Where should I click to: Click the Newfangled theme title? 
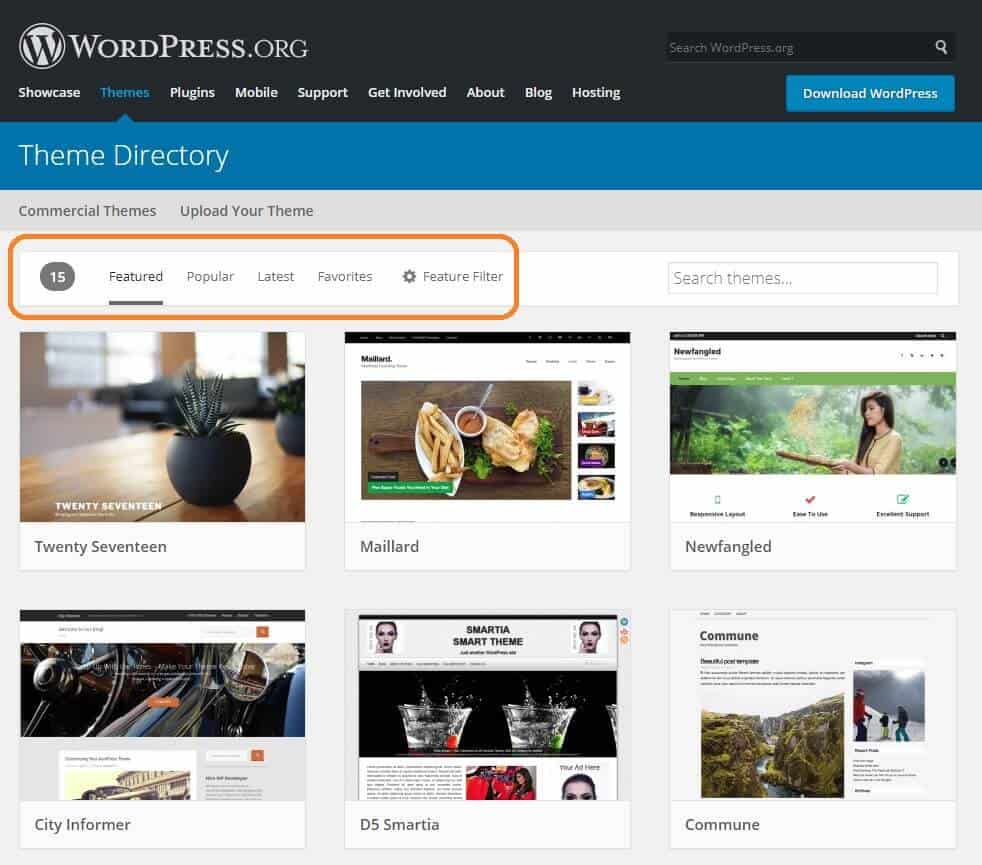[x=728, y=547]
